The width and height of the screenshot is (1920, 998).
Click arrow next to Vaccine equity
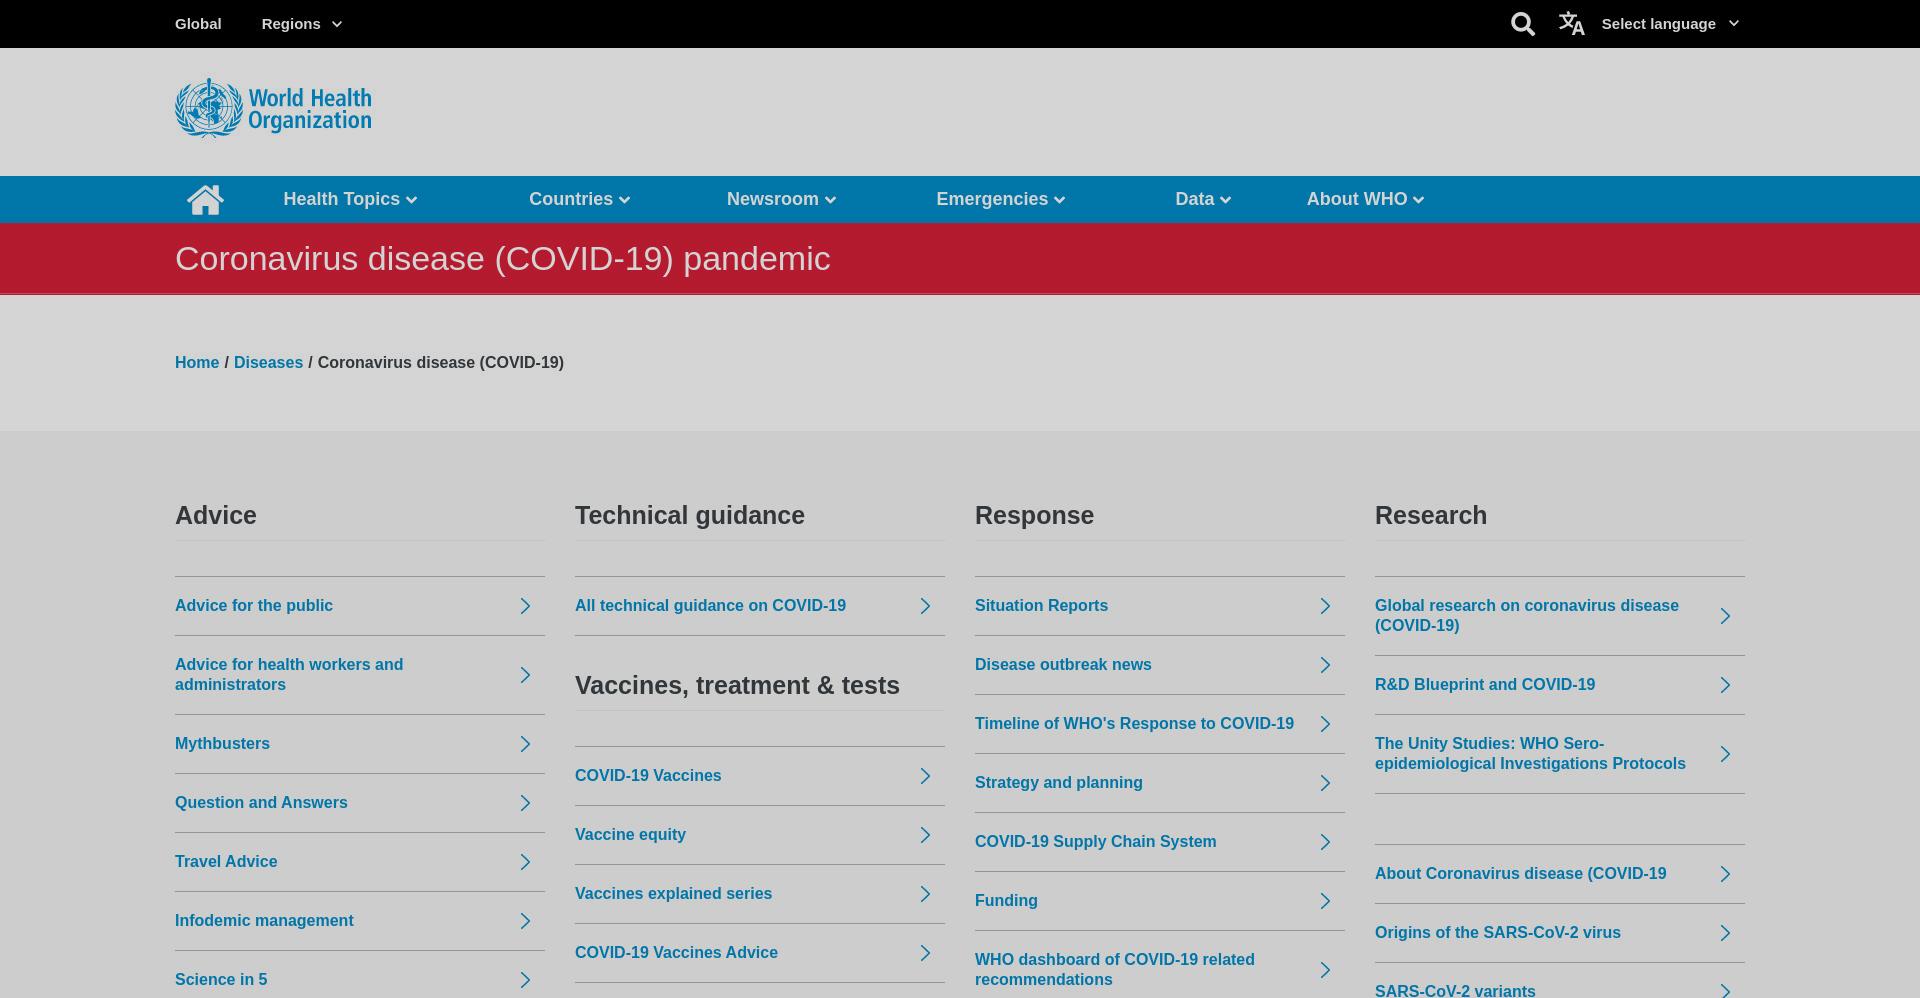(925, 835)
